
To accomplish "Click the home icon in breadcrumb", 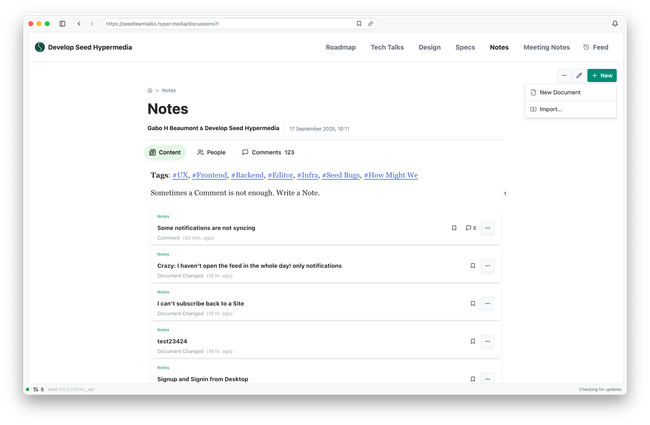I will pyautogui.click(x=150, y=90).
